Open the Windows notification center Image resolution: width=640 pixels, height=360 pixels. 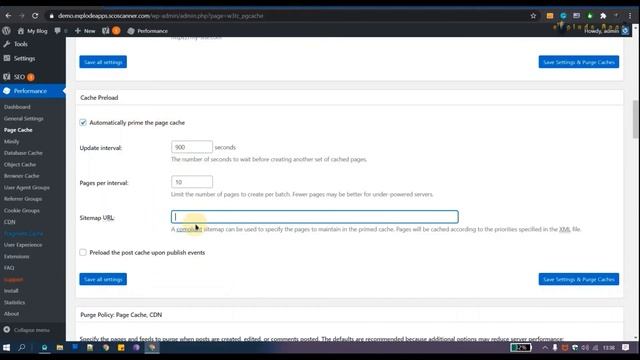[626, 348]
